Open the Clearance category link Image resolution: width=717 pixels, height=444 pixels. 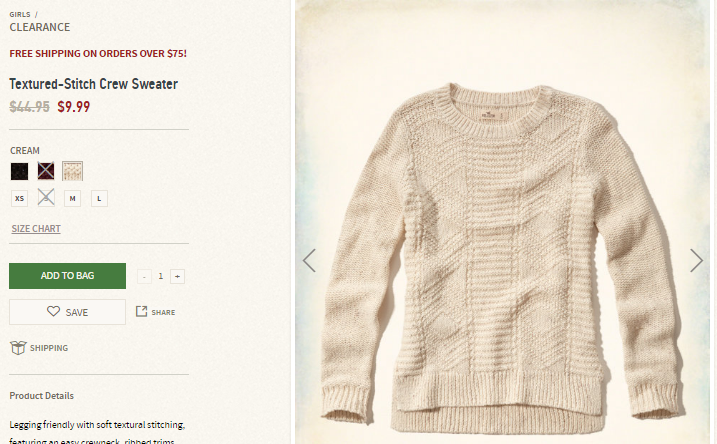40,27
